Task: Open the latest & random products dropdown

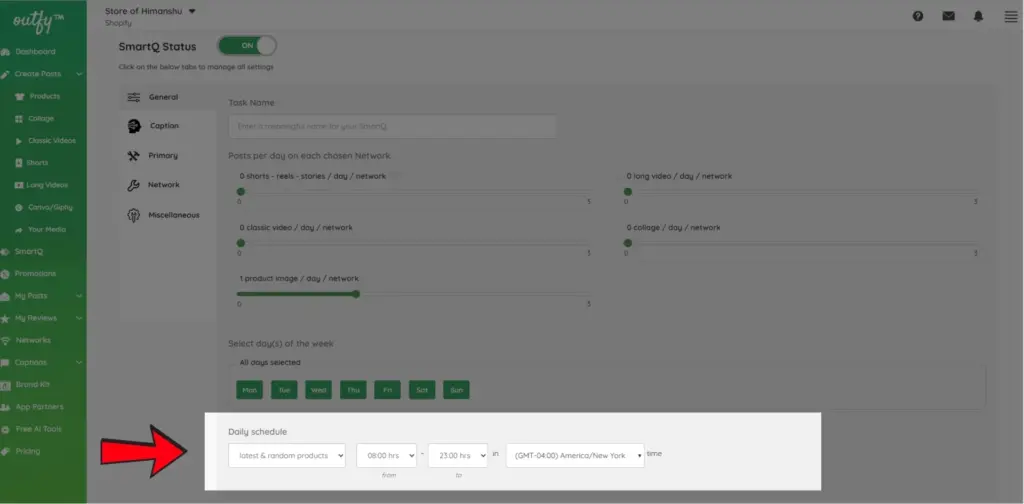Action: [286, 455]
